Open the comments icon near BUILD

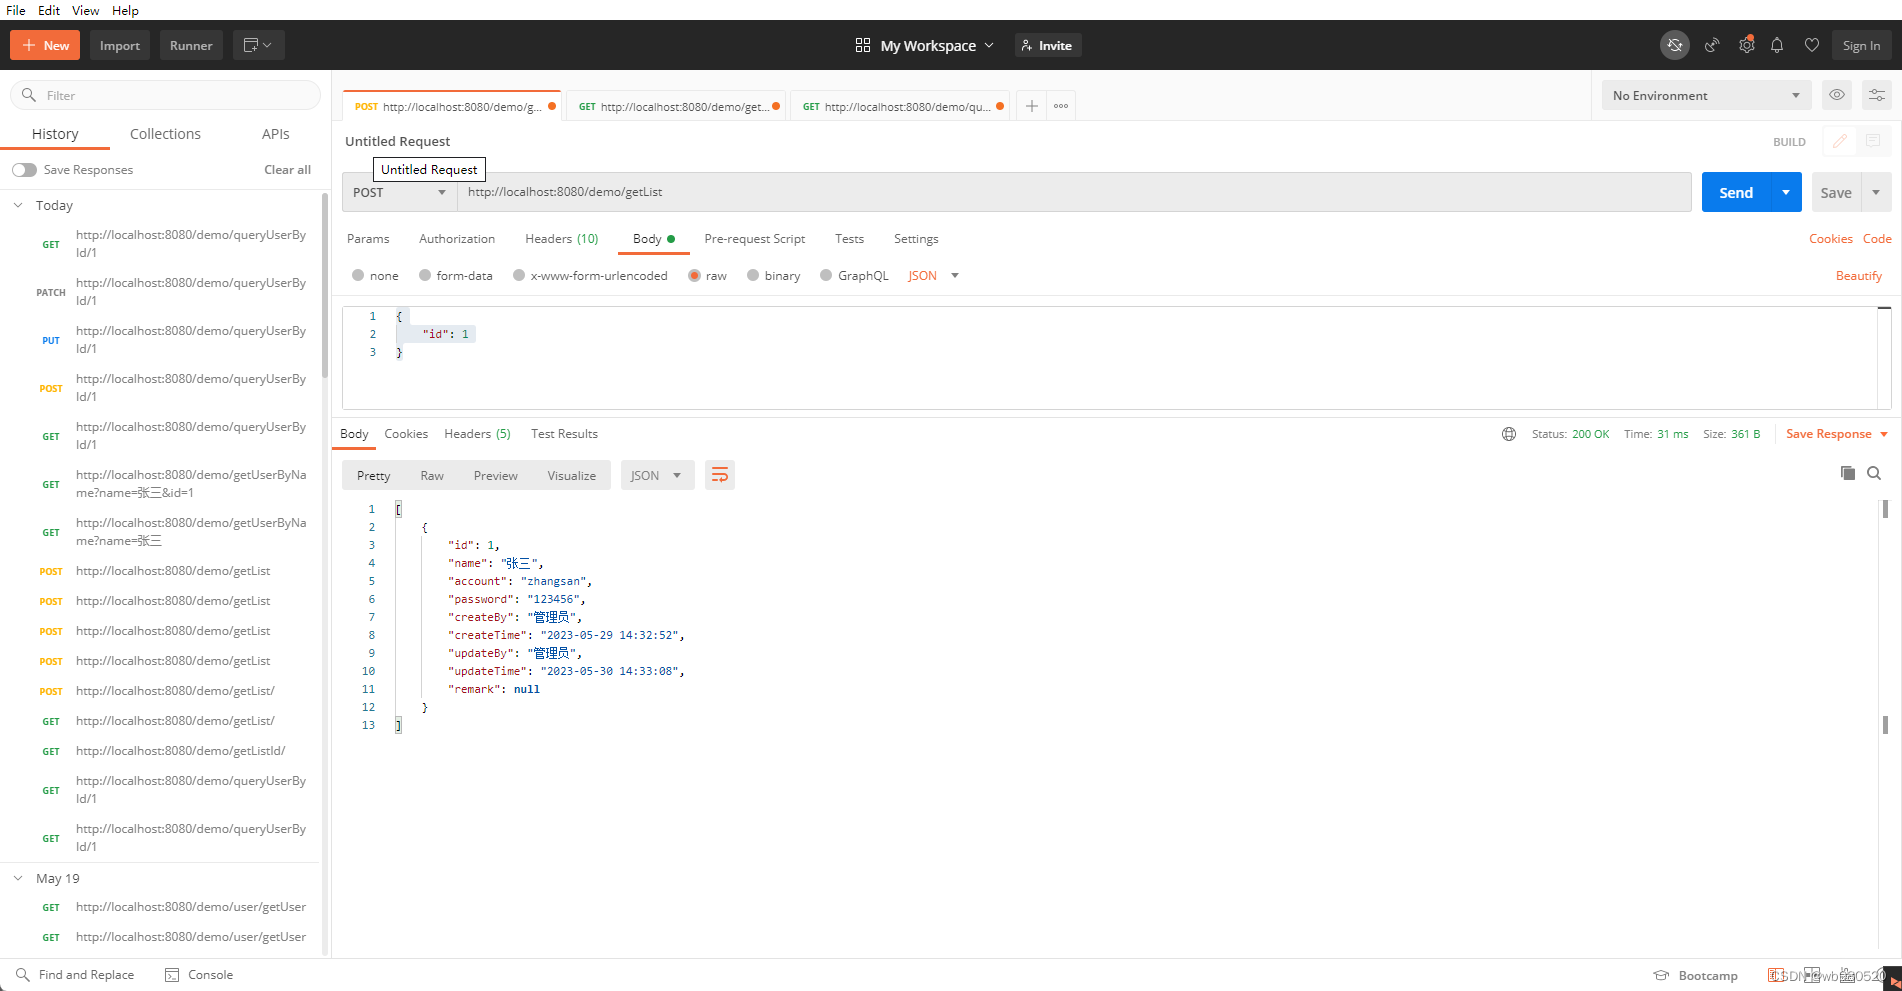tap(1873, 141)
